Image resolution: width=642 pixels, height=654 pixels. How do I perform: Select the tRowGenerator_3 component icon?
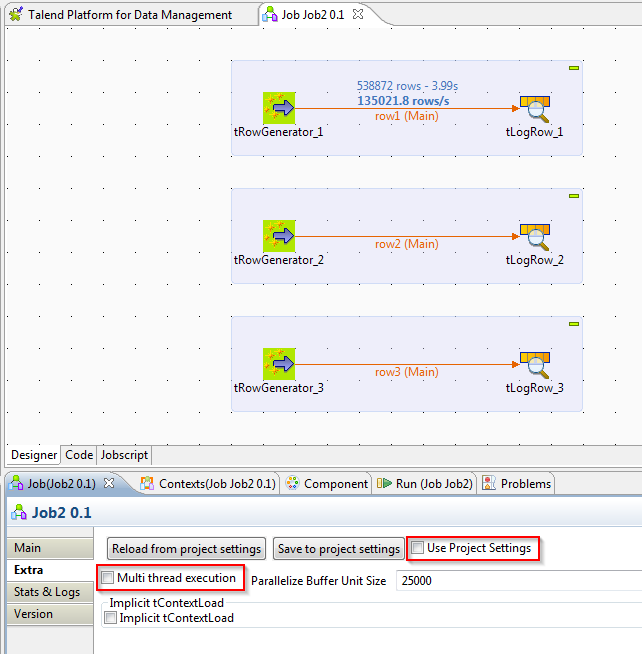tap(279, 364)
